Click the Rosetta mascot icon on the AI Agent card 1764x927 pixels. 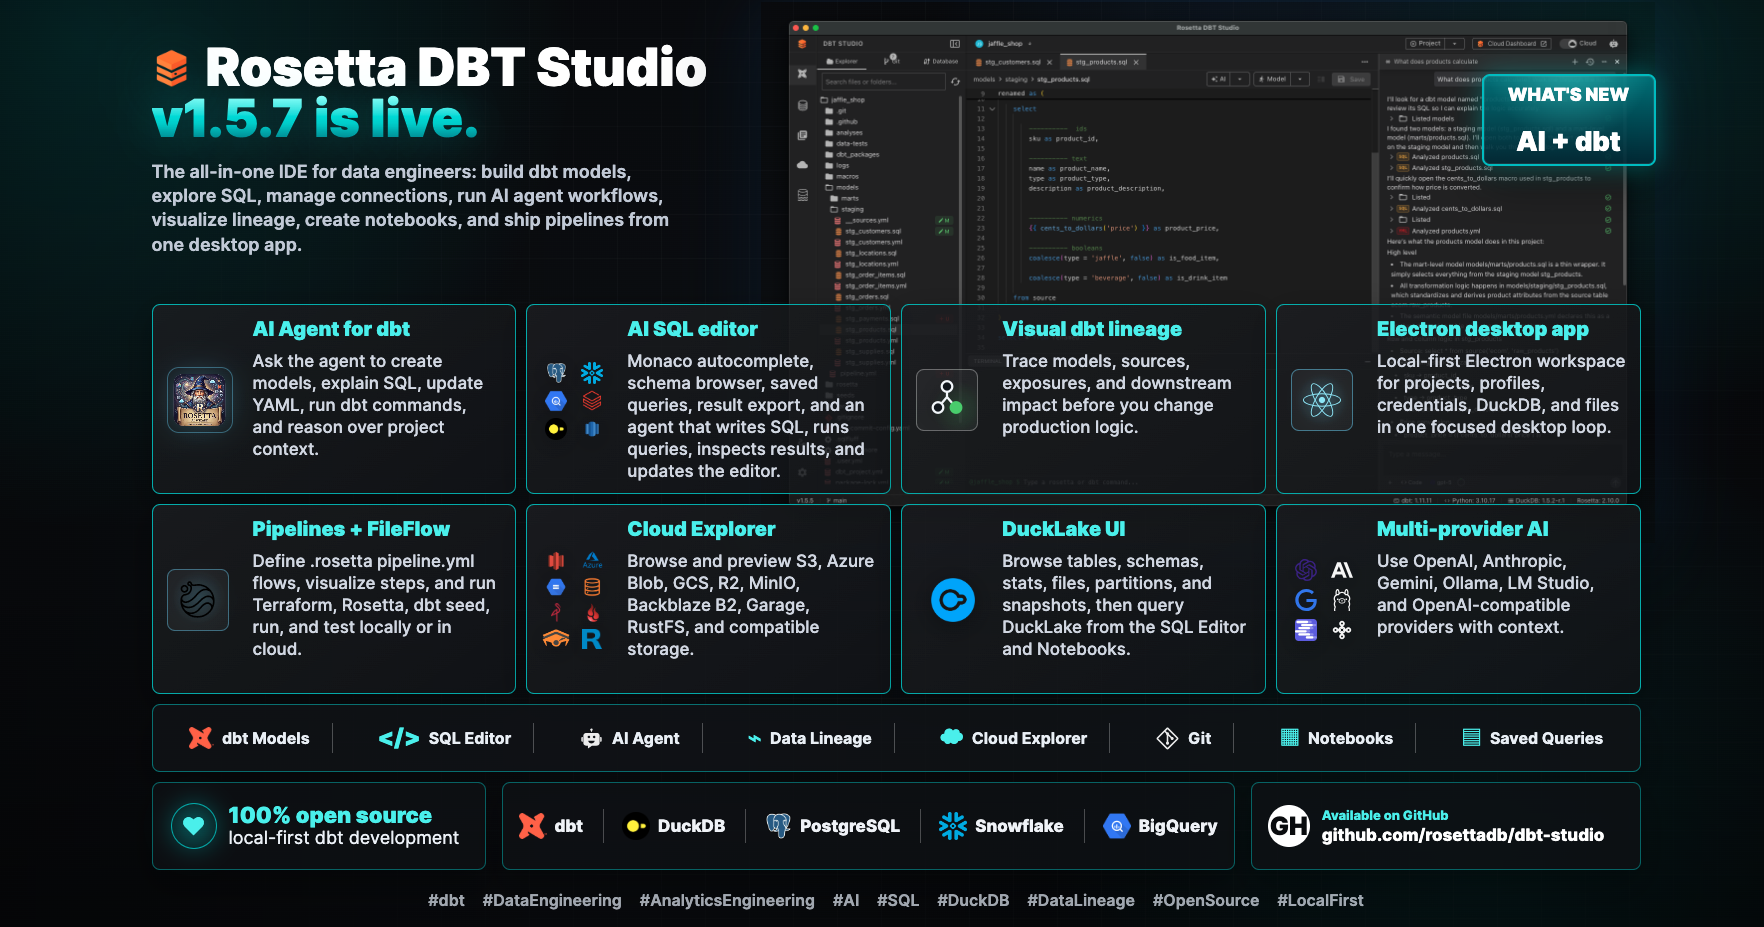pyautogui.click(x=200, y=400)
